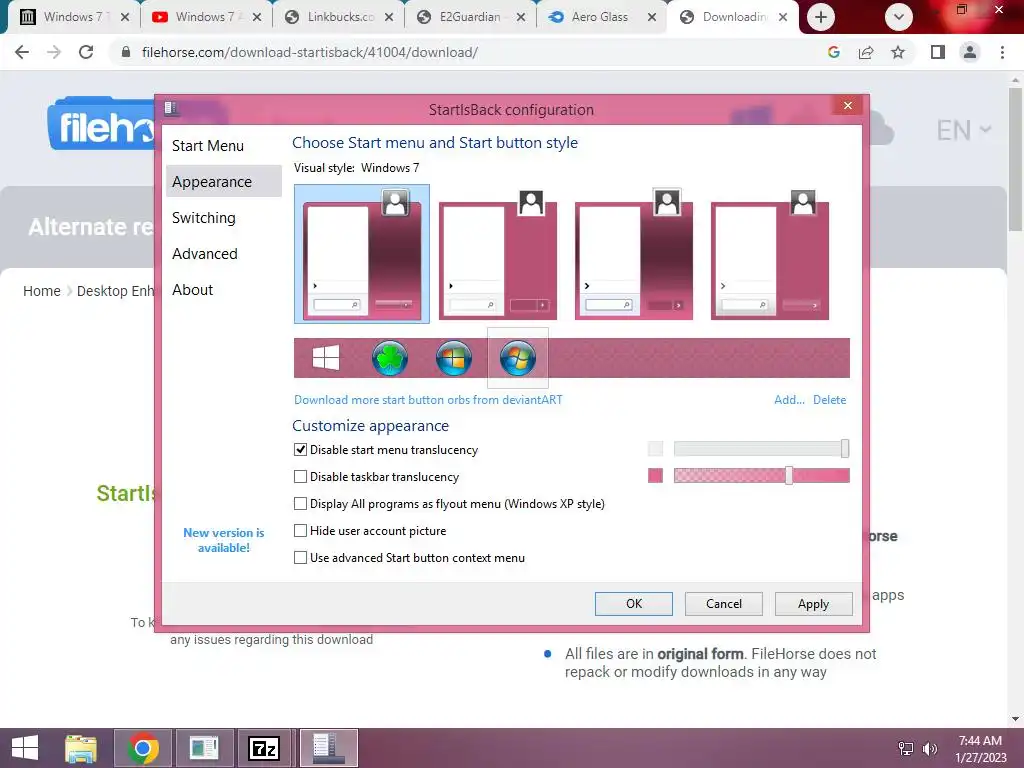Select the third start menu style thumbnail
This screenshot has height=768, width=1024.
point(633,253)
